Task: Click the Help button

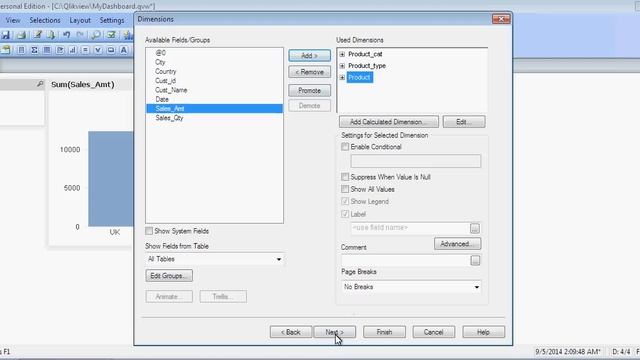Action: click(x=483, y=332)
